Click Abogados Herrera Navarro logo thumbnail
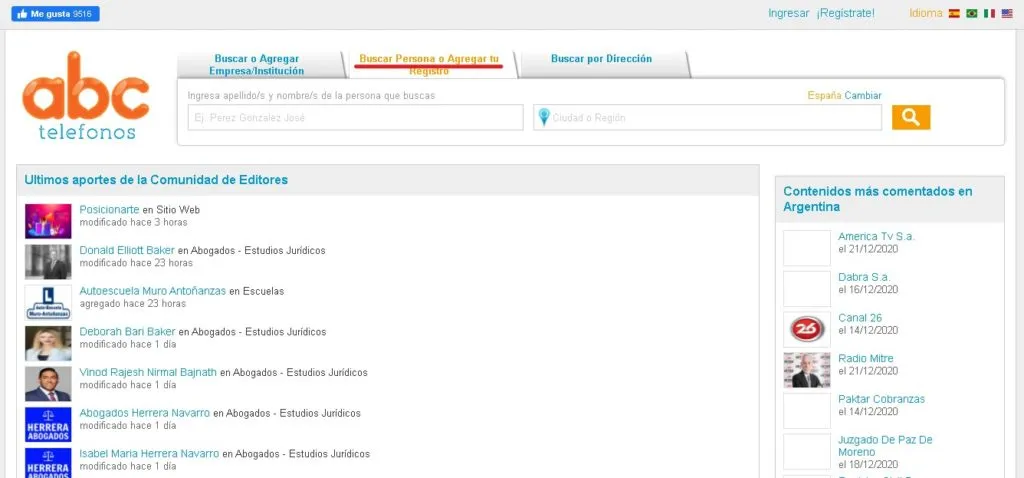 pyautogui.click(x=48, y=424)
